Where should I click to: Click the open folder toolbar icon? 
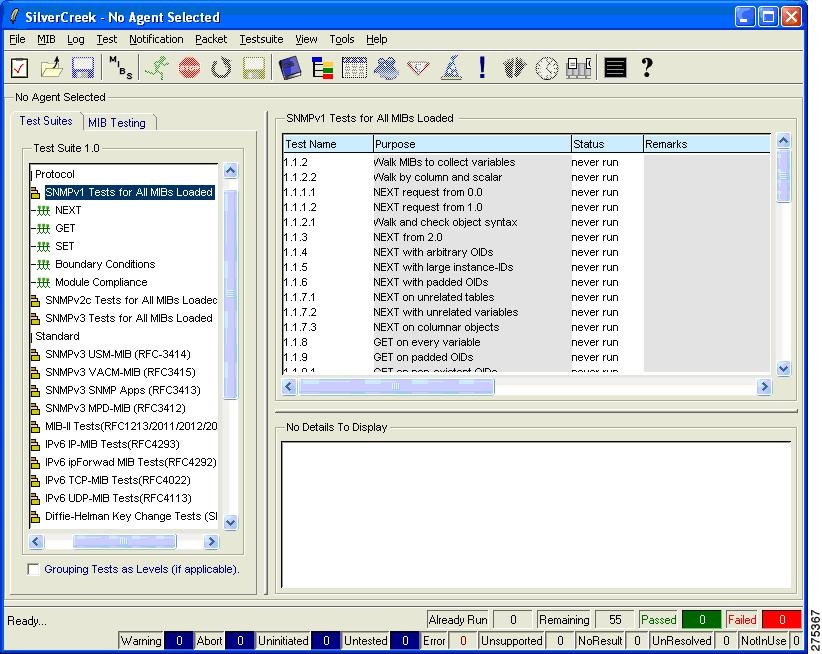pos(52,68)
